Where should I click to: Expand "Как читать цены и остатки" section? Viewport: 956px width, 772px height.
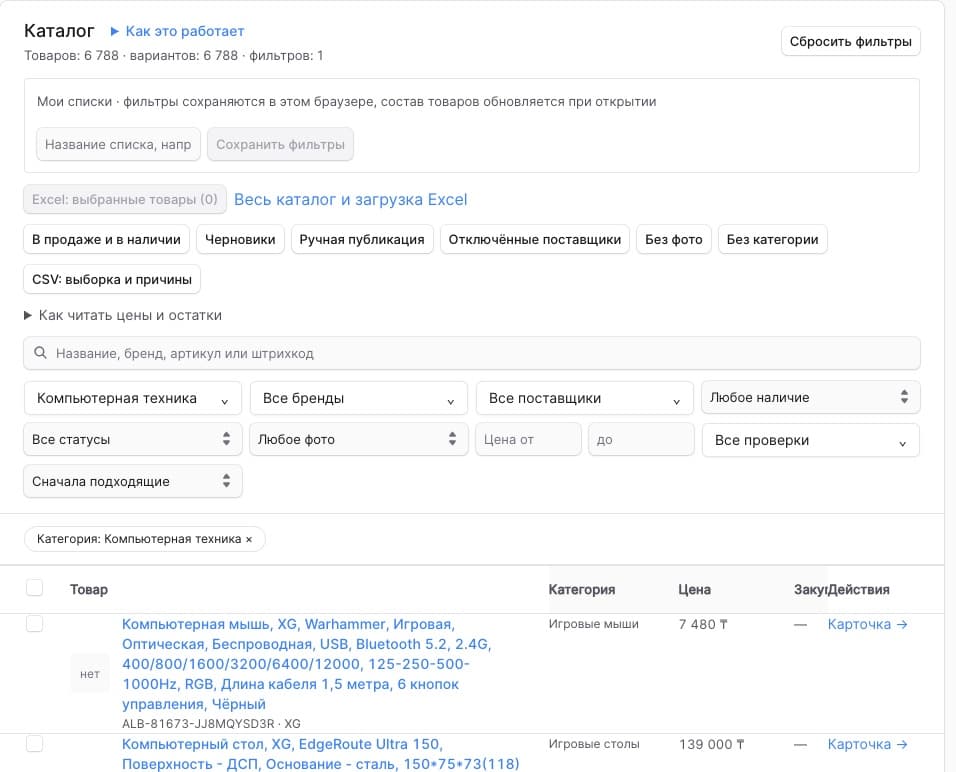coord(123,315)
